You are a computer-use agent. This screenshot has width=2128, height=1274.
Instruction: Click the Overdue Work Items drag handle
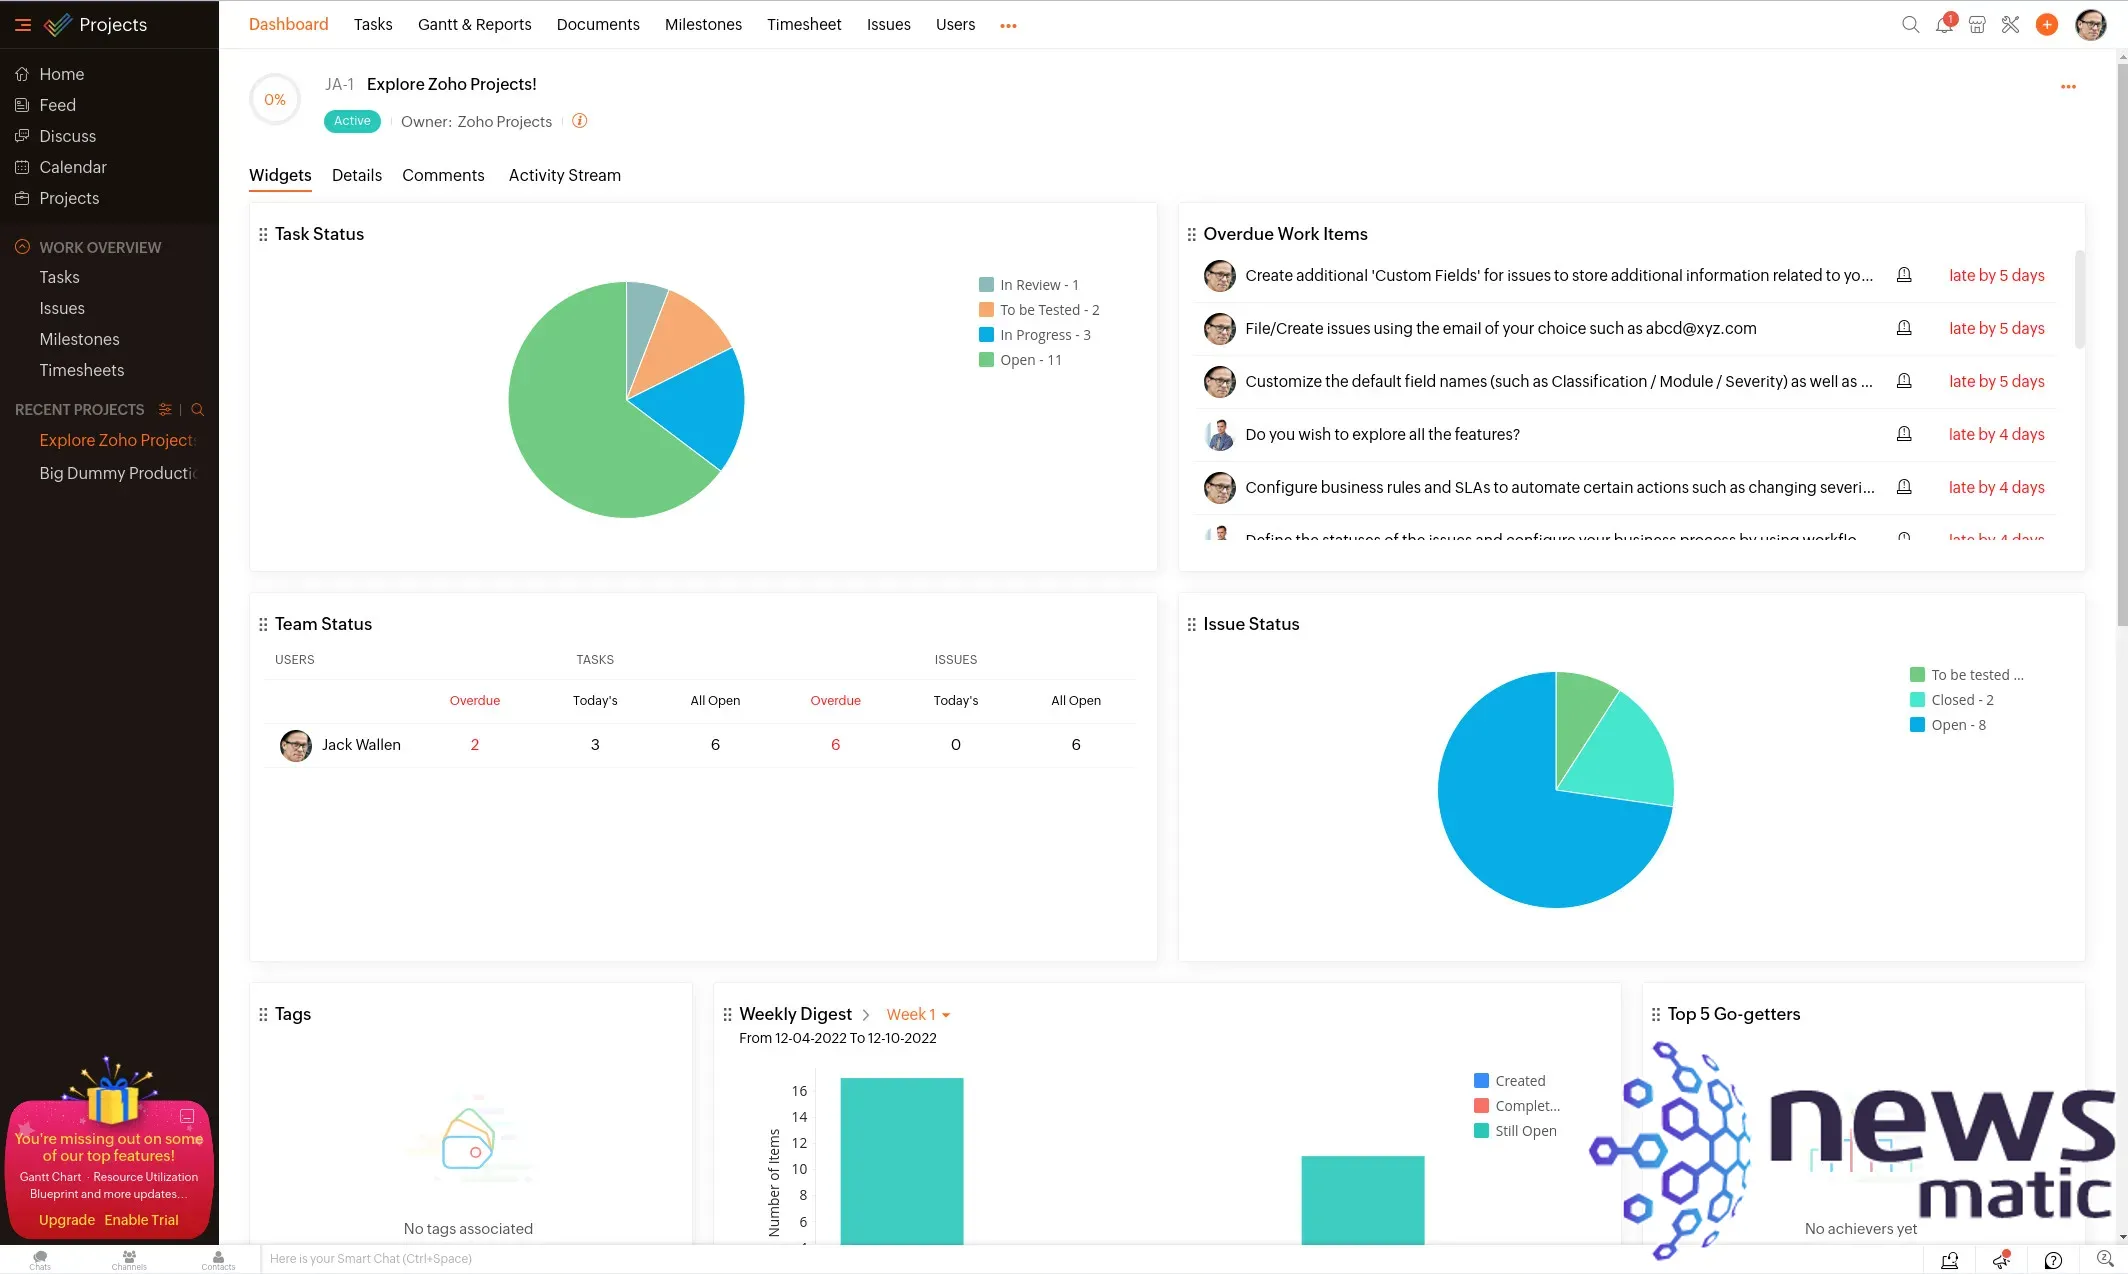(1191, 234)
